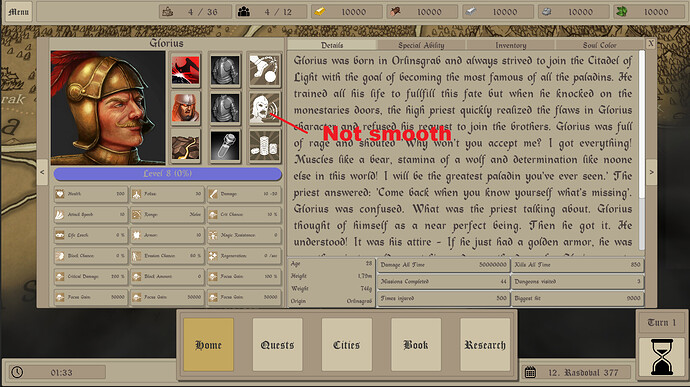Switch to the Special Ability tab
The height and width of the screenshot is (387, 690).
pyautogui.click(x=421, y=45)
